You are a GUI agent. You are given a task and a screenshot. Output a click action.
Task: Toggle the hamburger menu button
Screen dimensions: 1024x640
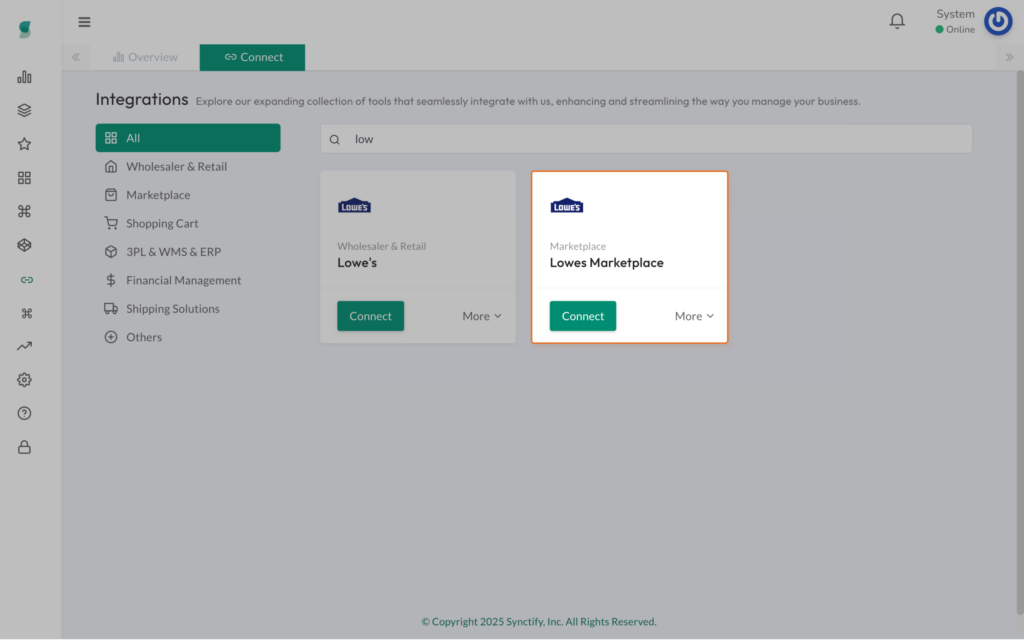(84, 22)
